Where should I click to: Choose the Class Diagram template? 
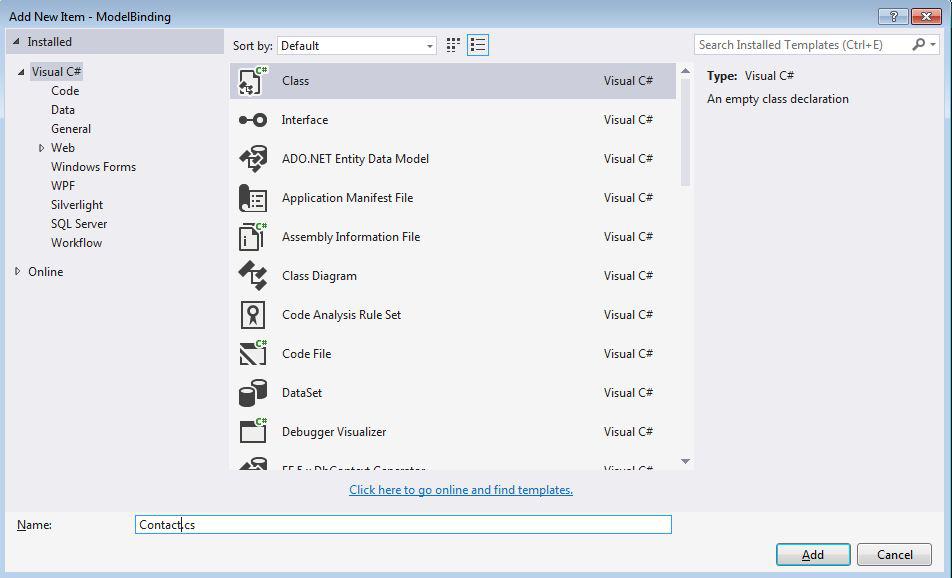(251, 276)
